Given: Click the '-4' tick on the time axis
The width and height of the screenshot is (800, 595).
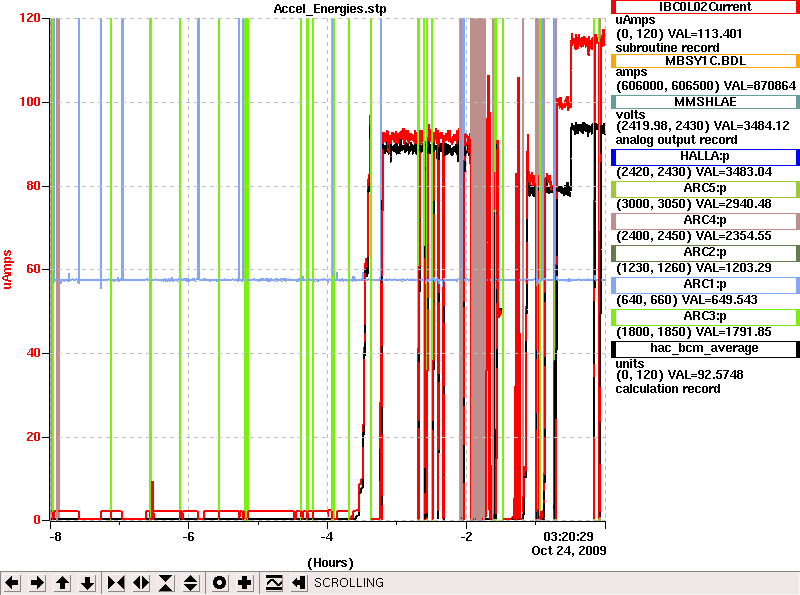Looking at the screenshot, I should (x=327, y=537).
